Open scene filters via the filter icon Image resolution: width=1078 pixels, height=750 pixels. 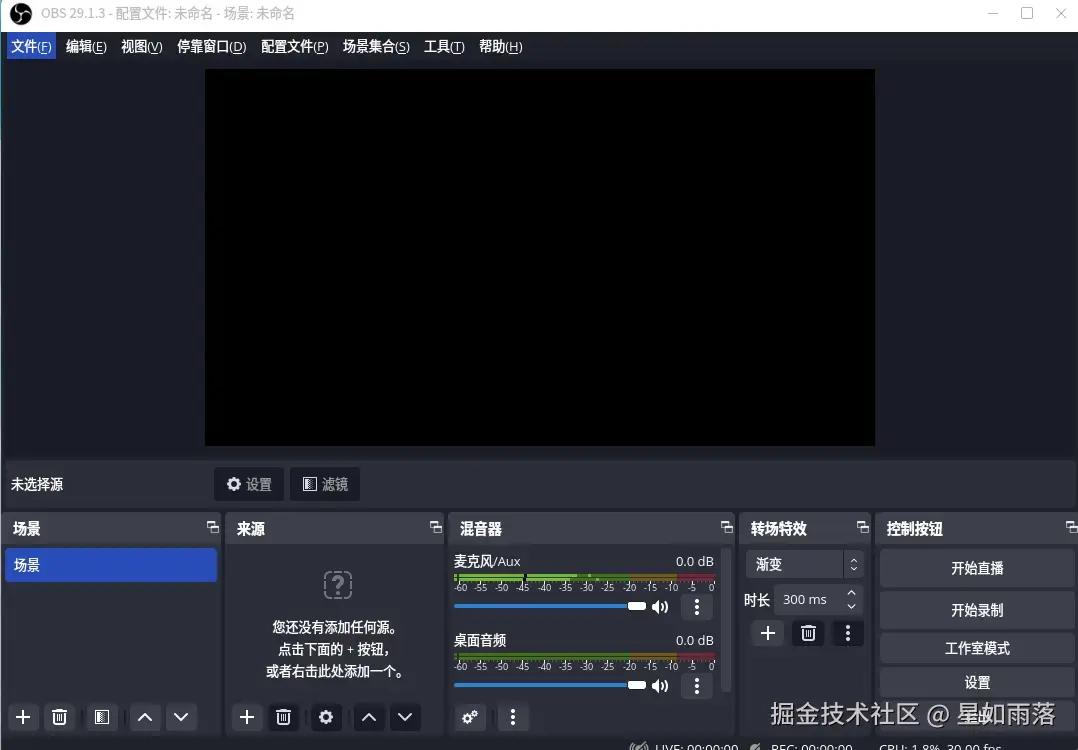(x=101, y=717)
